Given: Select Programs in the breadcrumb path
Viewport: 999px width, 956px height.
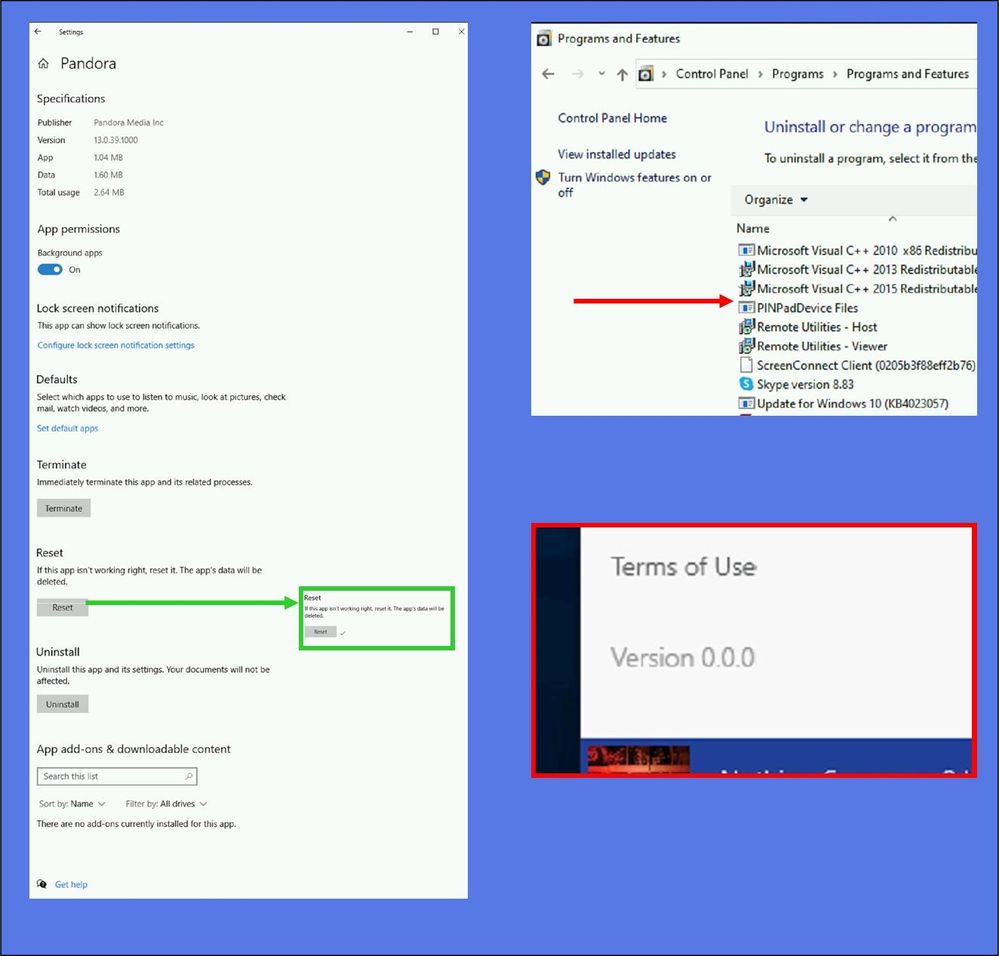Looking at the screenshot, I should [x=797, y=74].
